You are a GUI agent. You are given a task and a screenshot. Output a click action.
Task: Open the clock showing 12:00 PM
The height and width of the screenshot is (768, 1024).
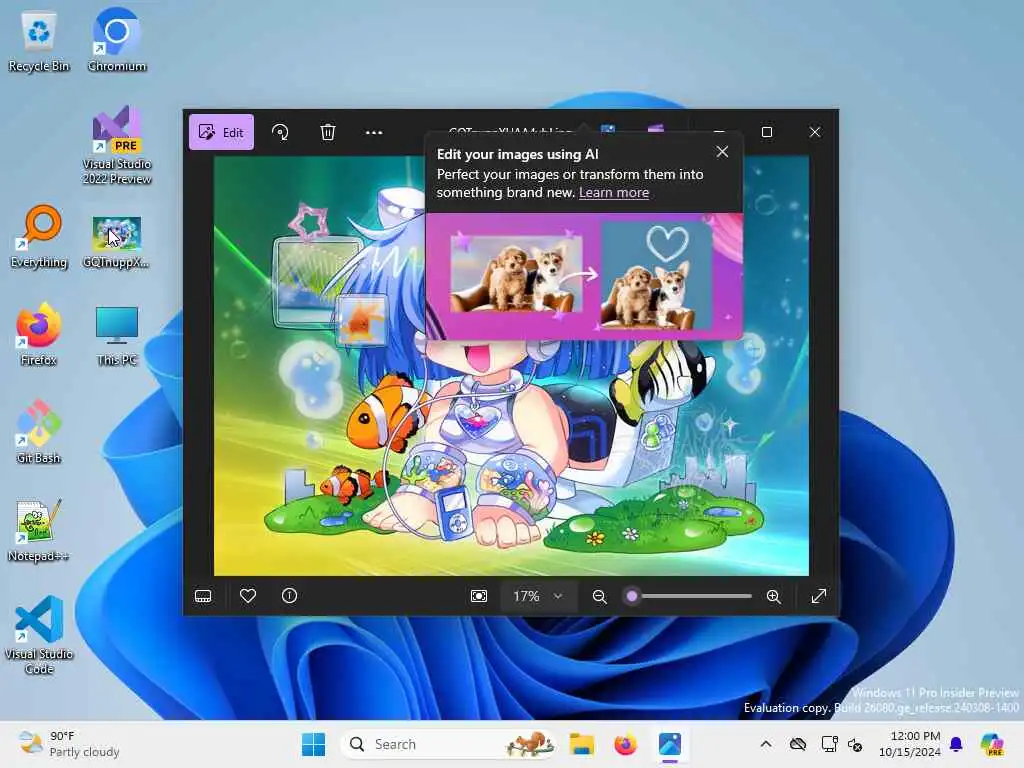click(910, 744)
